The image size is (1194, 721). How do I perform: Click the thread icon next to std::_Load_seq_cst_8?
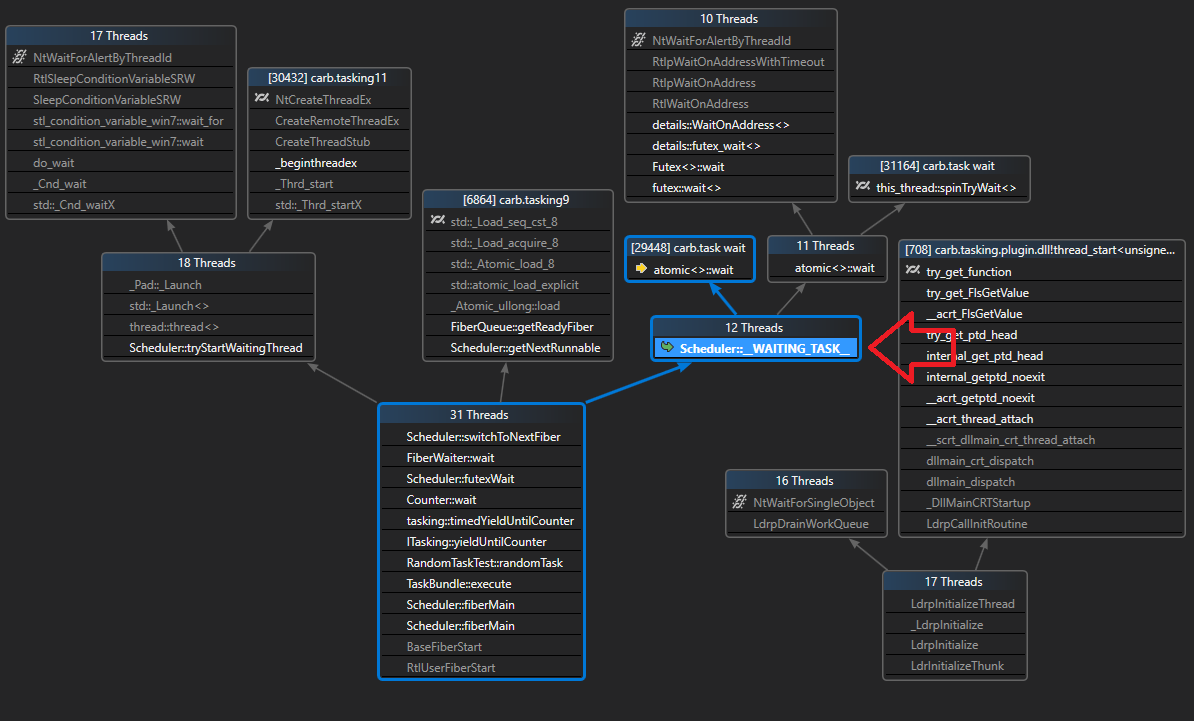(437, 220)
